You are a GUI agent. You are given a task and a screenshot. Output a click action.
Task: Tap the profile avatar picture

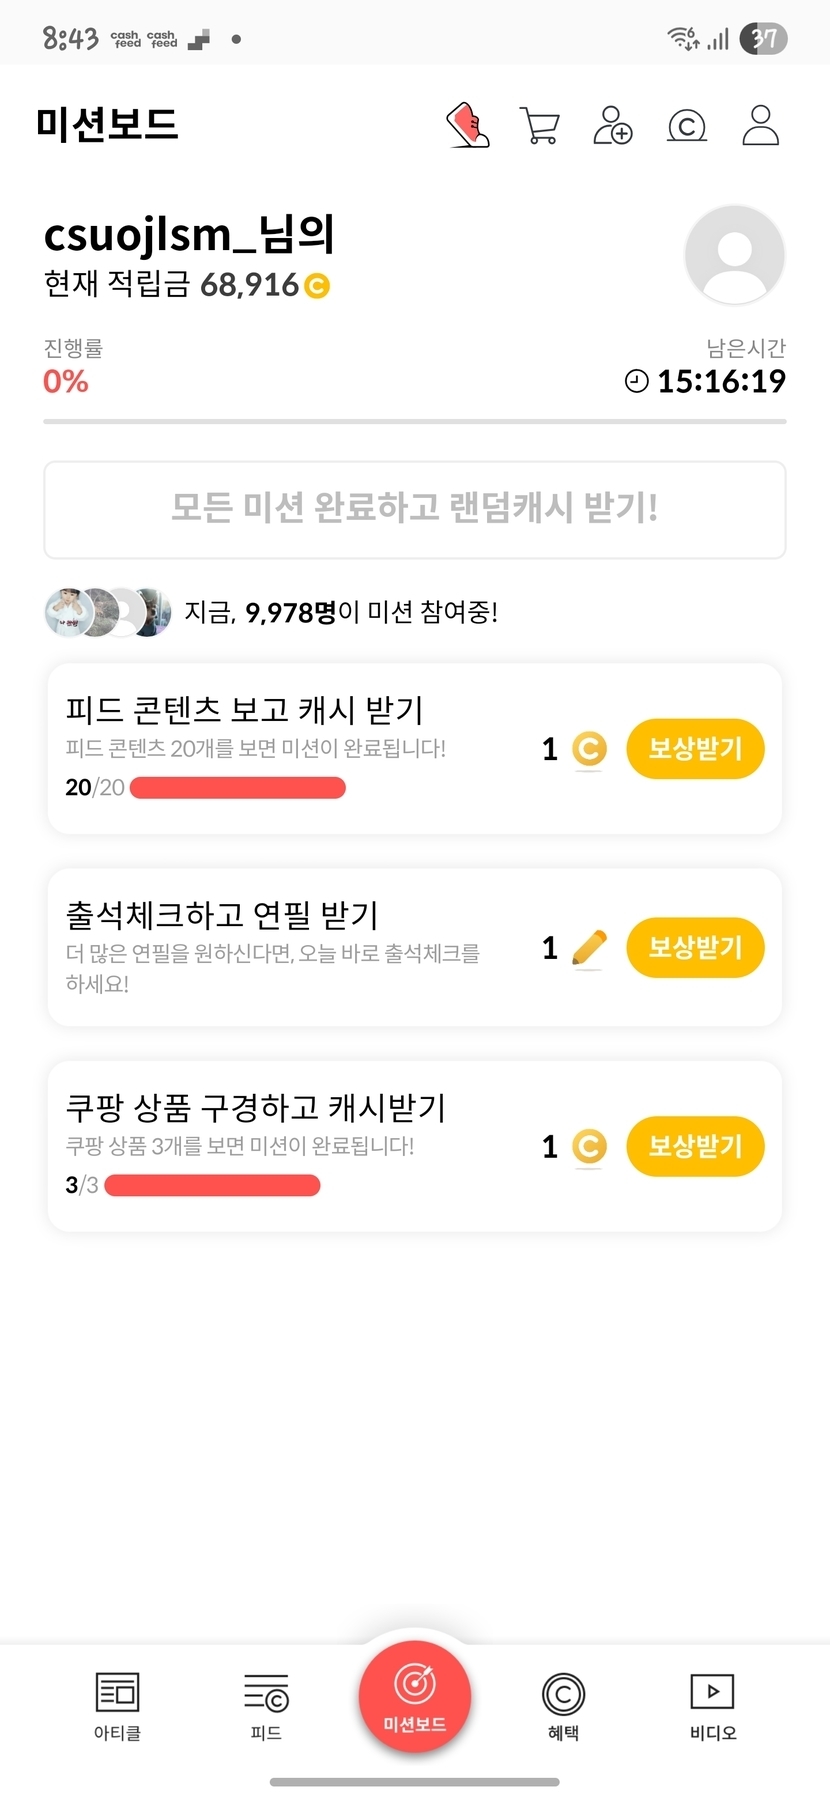pyautogui.click(x=735, y=255)
